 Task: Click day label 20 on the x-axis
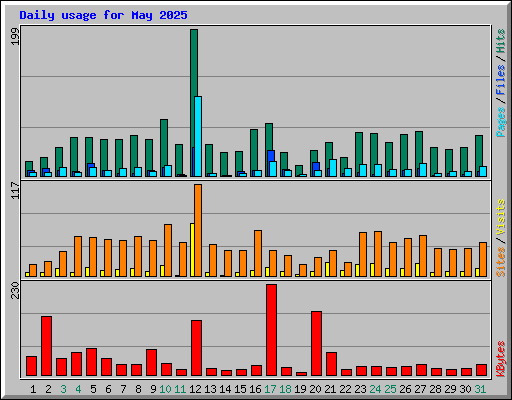click(315, 389)
